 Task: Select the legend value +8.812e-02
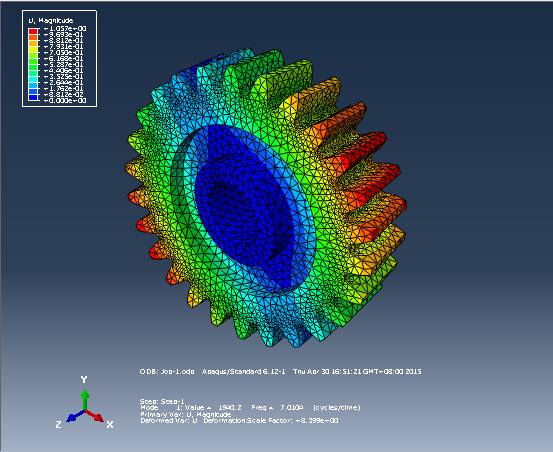coord(63,94)
